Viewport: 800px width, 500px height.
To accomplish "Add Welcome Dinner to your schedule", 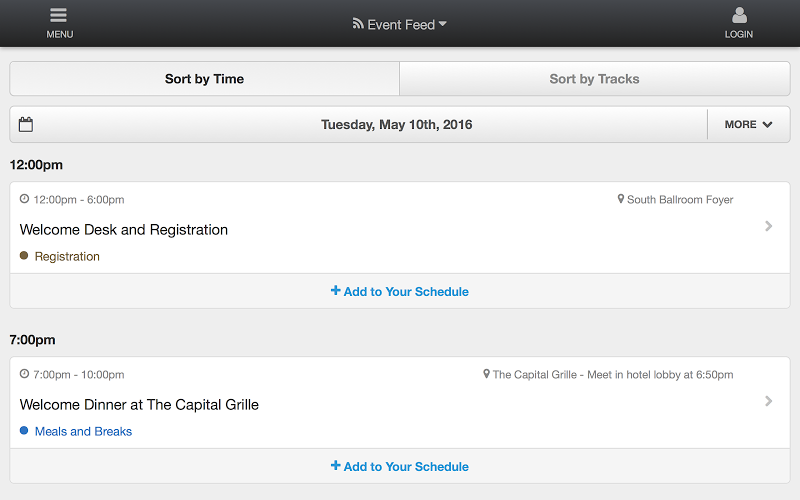I will 400,466.
